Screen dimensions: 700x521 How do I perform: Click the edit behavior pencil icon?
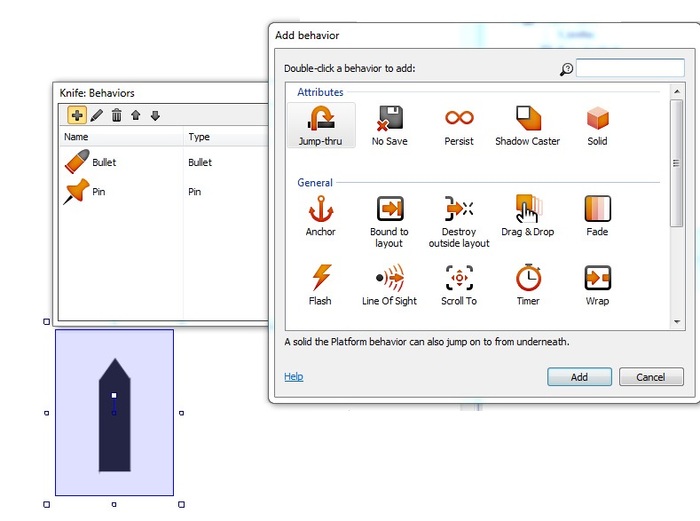click(x=96, y=115)
